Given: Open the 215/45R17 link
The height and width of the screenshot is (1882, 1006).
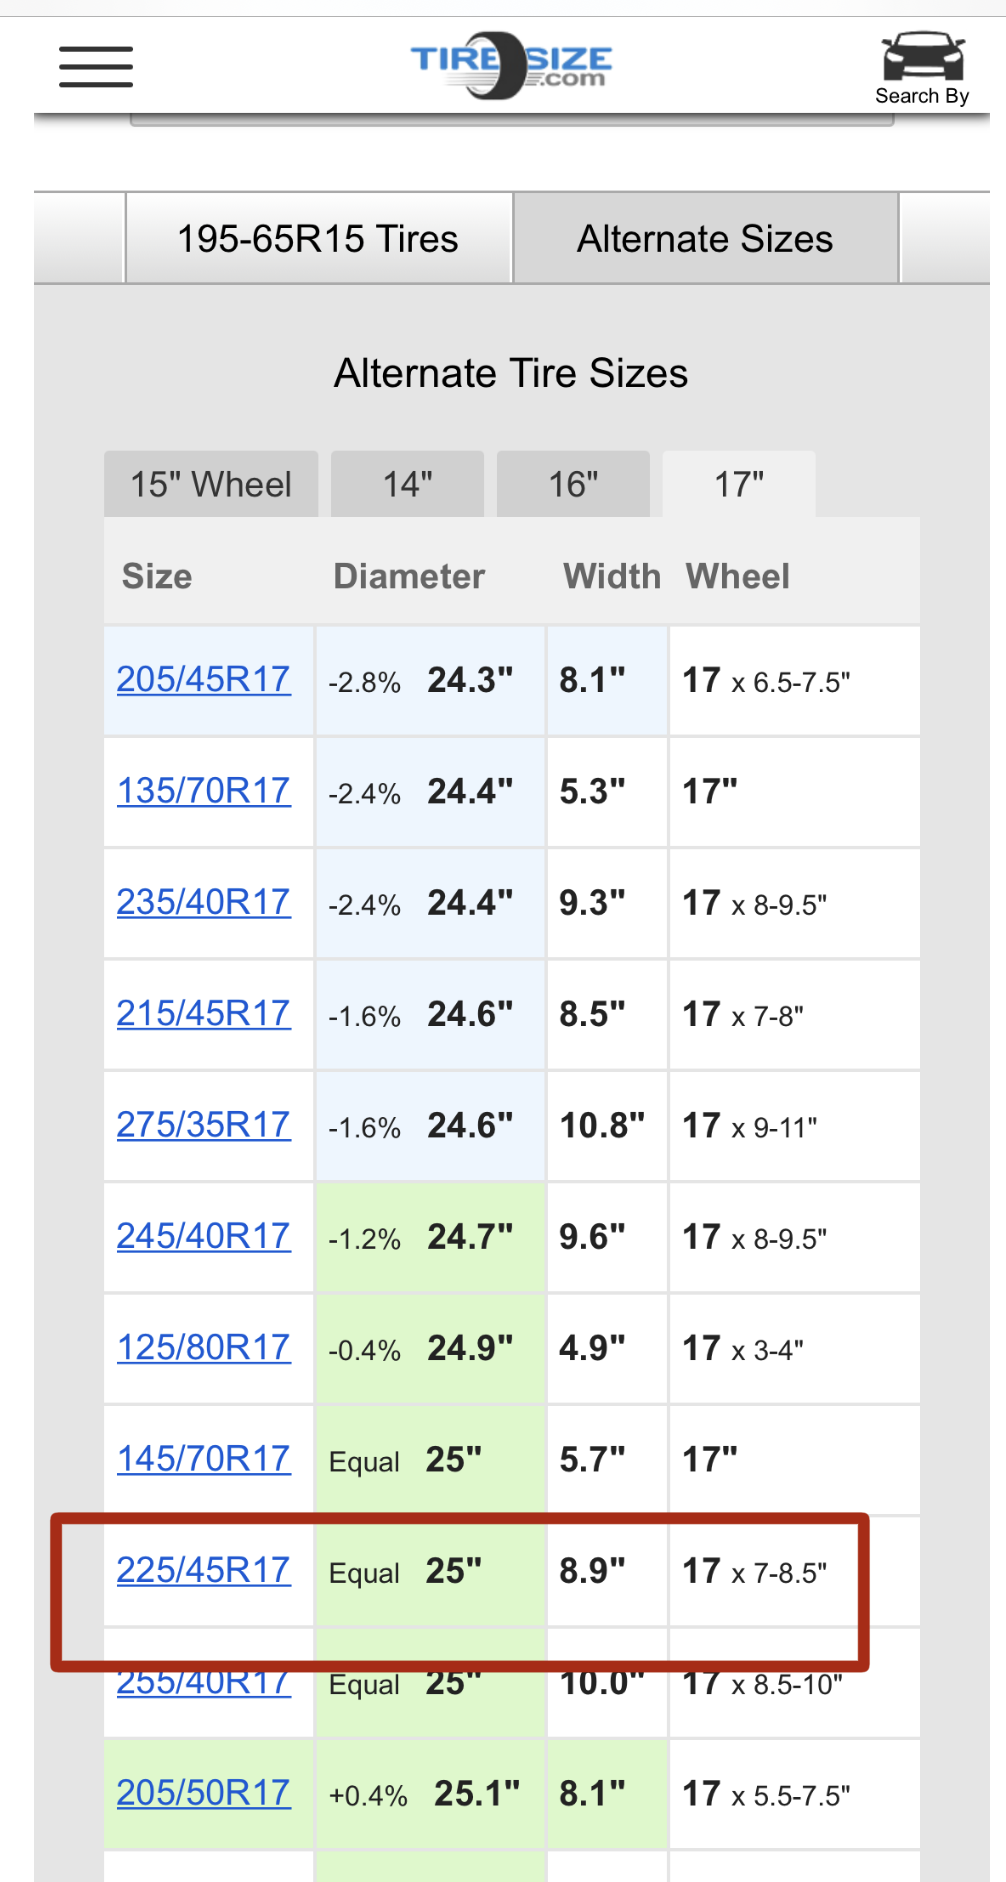Looking at the screenshot, I should click(204, 1014).
